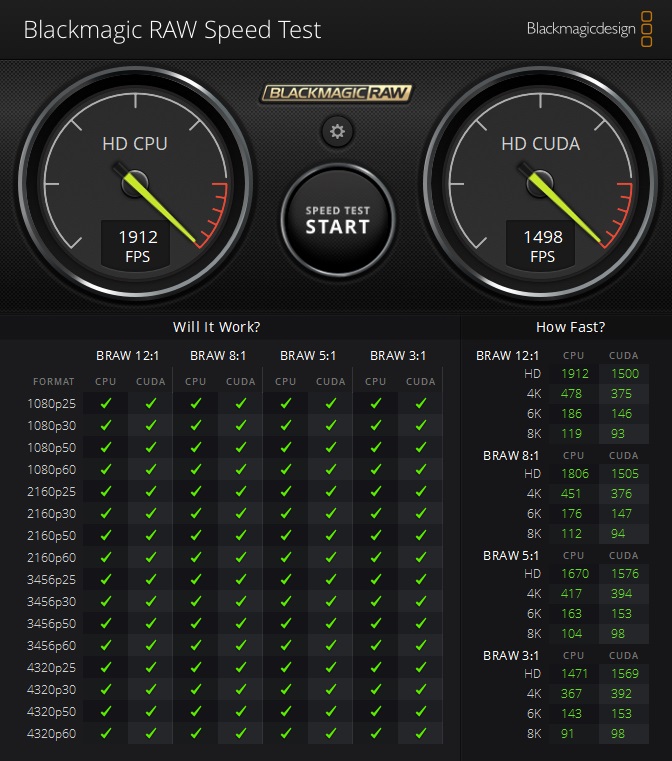The width and height of the screenshot is (672, 761).
Task: Click the 2160p60 BRAW 8:1 CPU checkmark
Action: tap(196, 557)
